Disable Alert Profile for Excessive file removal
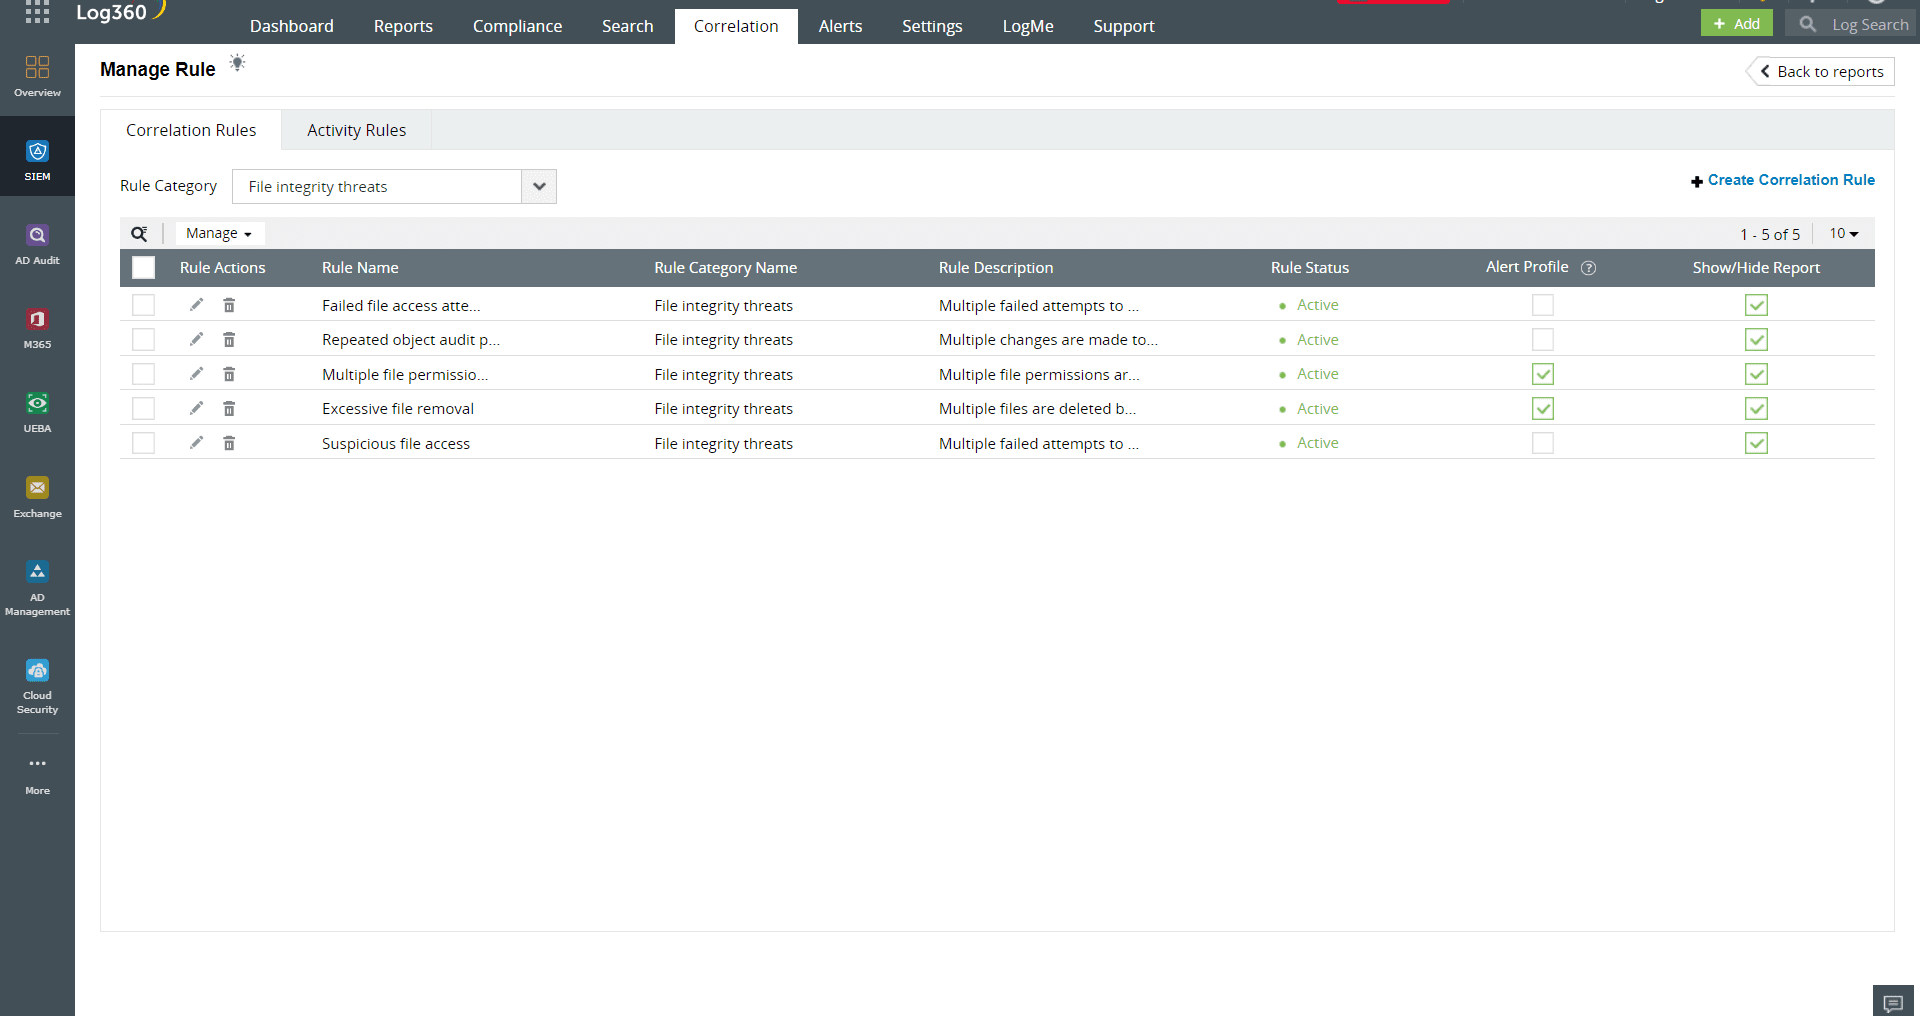1920x1016 pixels. pos(1543,408)
